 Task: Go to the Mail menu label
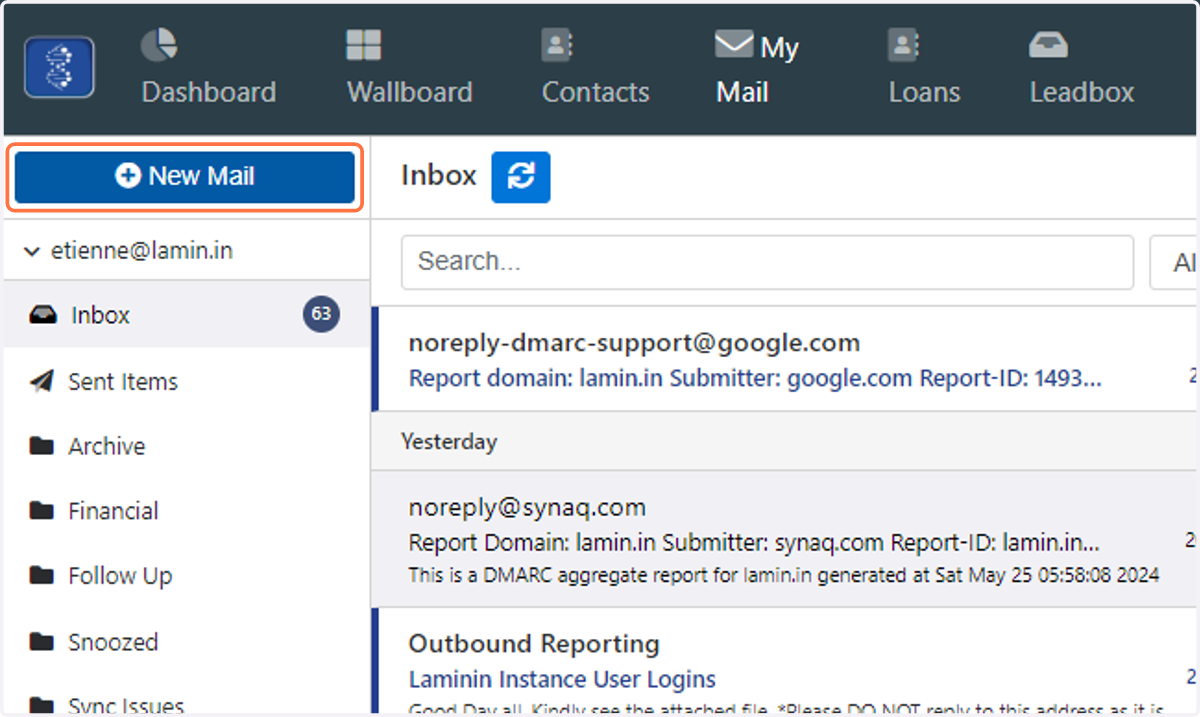[742, 92]
